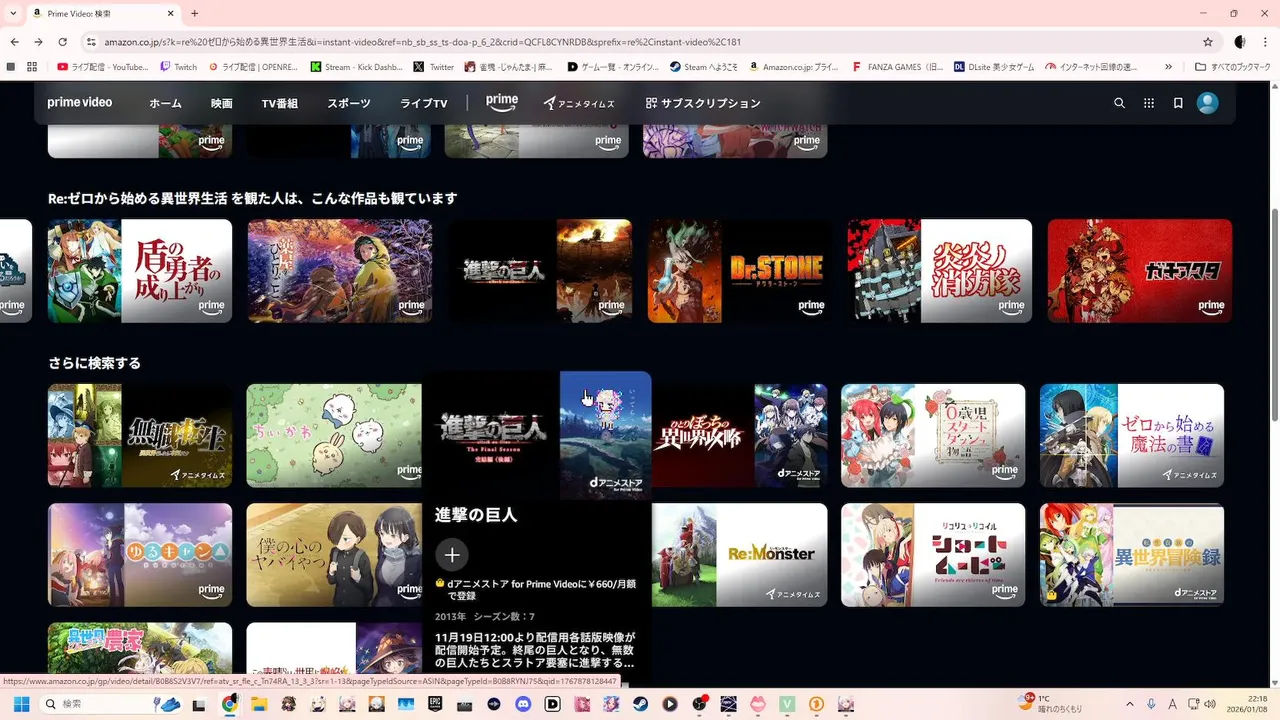Open the ガチアクタ thumbnail
1280x720 pixels.
pos(1140,271)
